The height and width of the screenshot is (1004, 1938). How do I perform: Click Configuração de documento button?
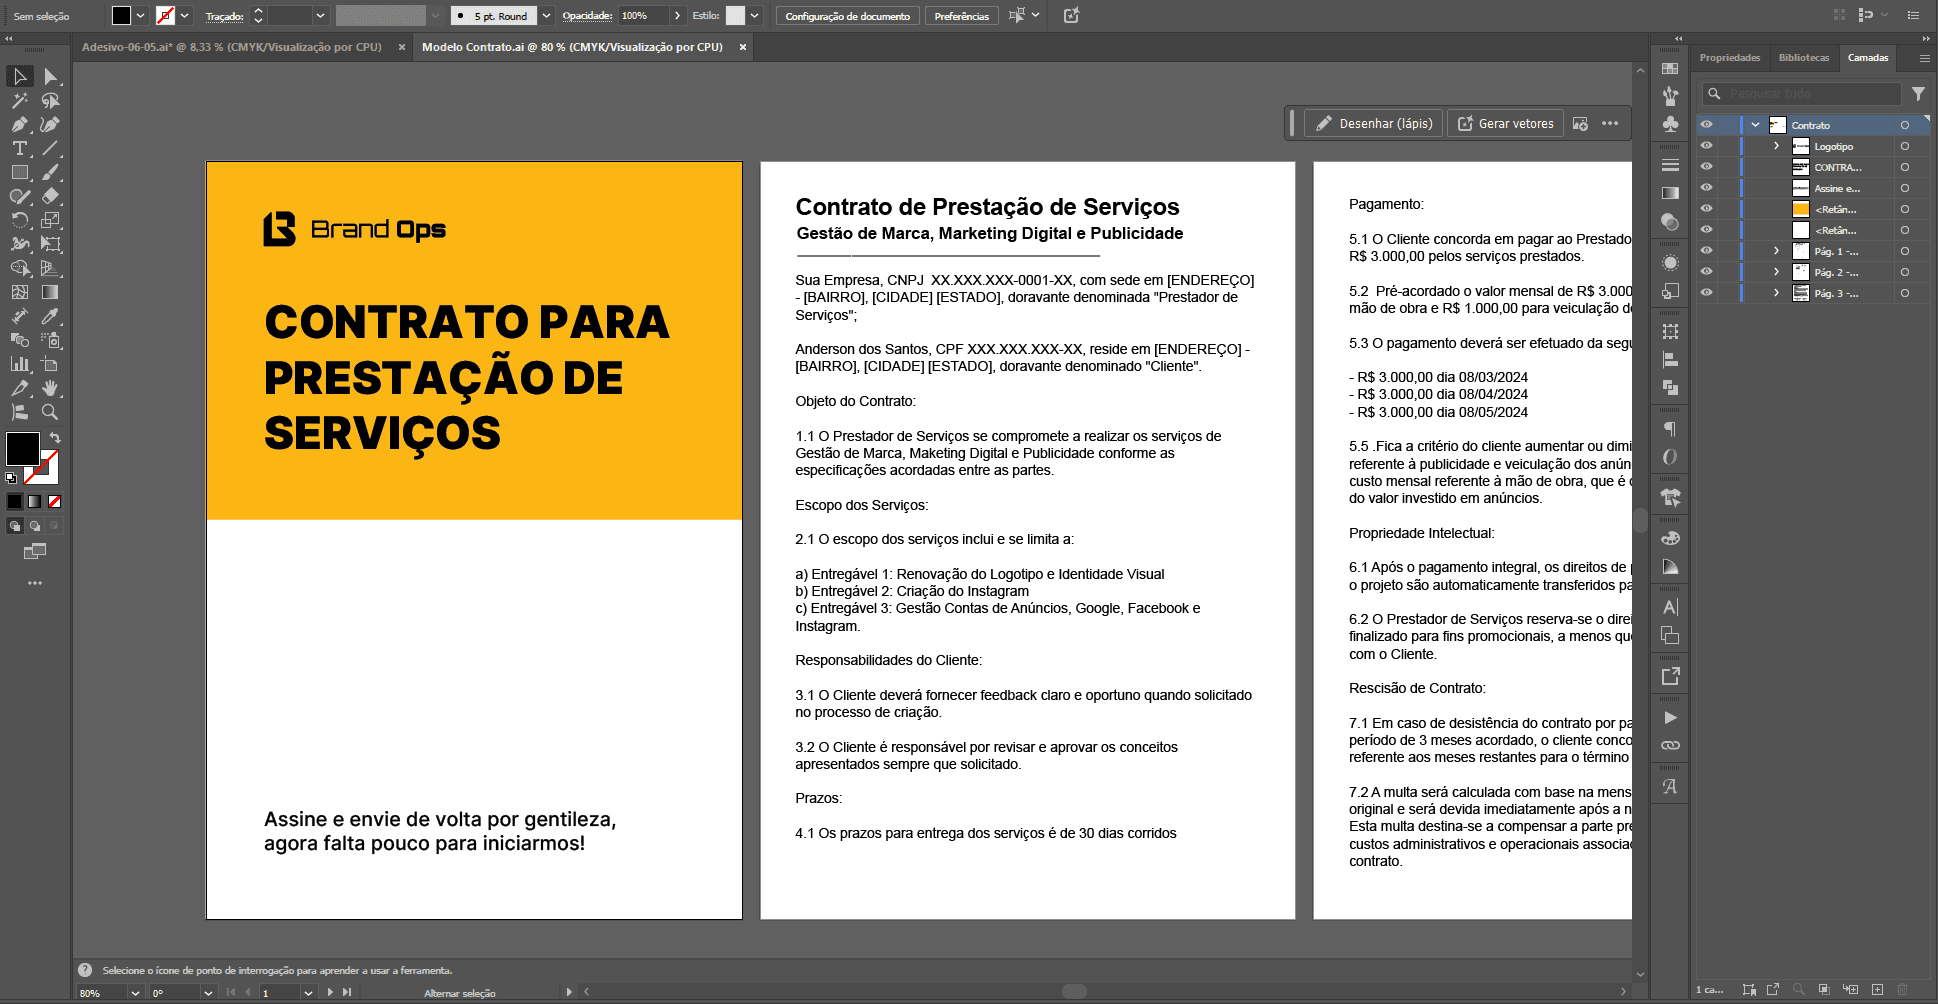pos(848,16)
